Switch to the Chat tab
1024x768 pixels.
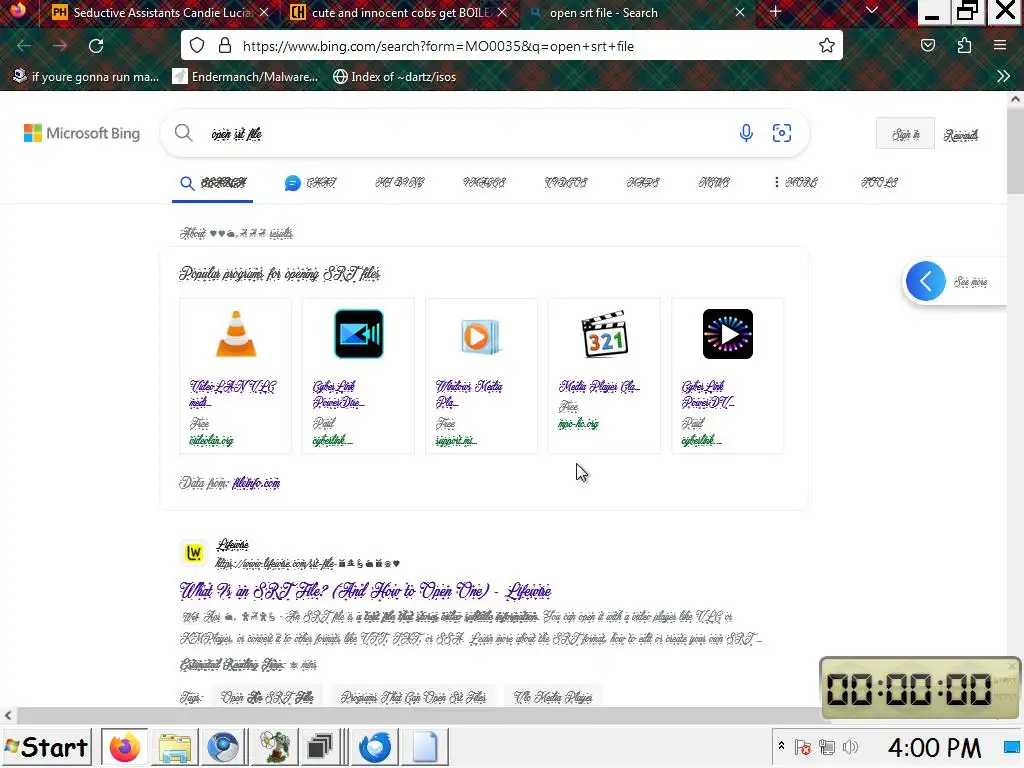310,183
